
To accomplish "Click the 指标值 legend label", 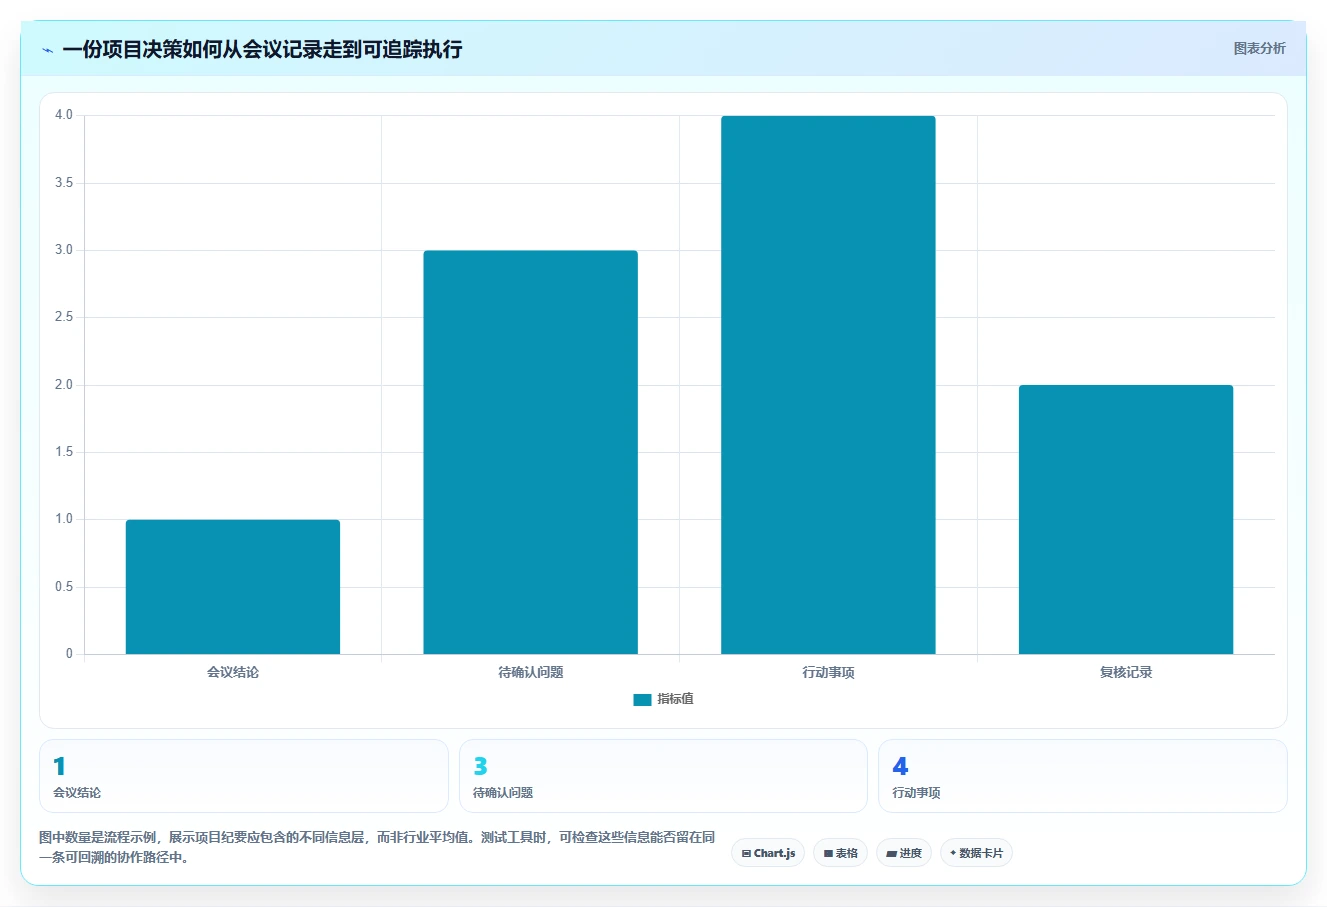I will (675, 699).
